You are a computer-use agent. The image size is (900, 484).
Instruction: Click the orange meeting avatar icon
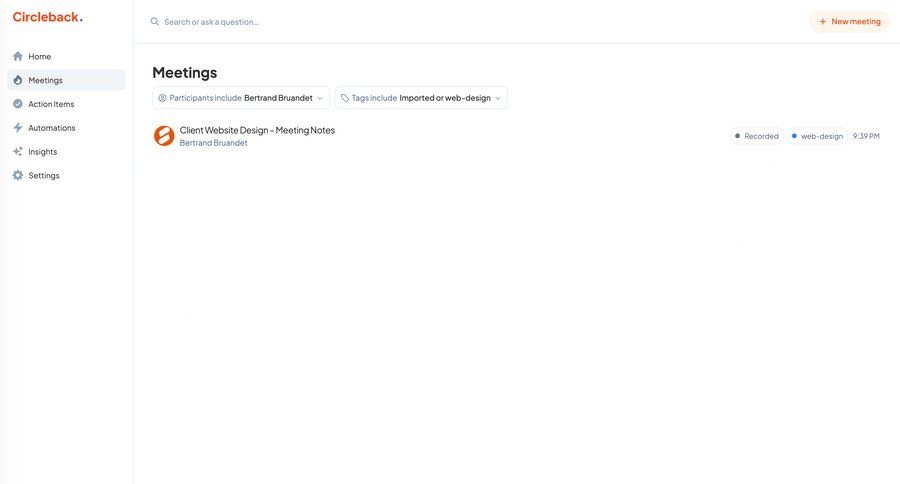tap(164, 136)
